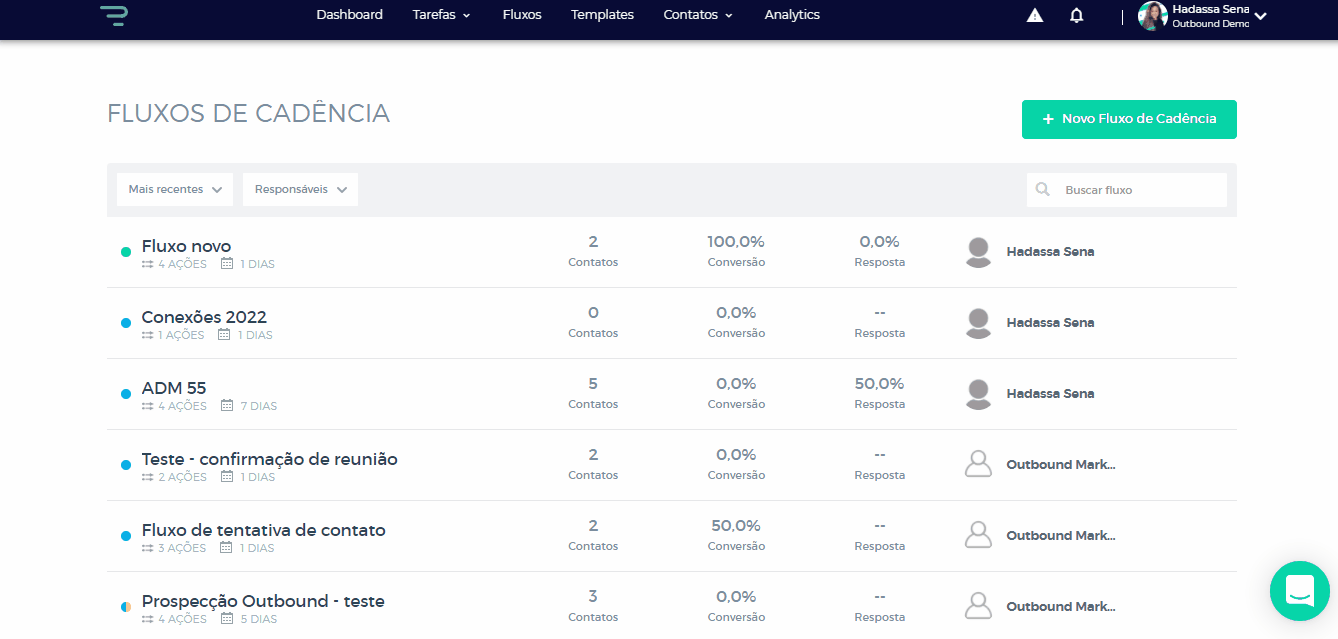The image size is (1338, 639).
Task: Click the magnifier icon in search box
Action: pyautogui.click(x=1043, y=189)
